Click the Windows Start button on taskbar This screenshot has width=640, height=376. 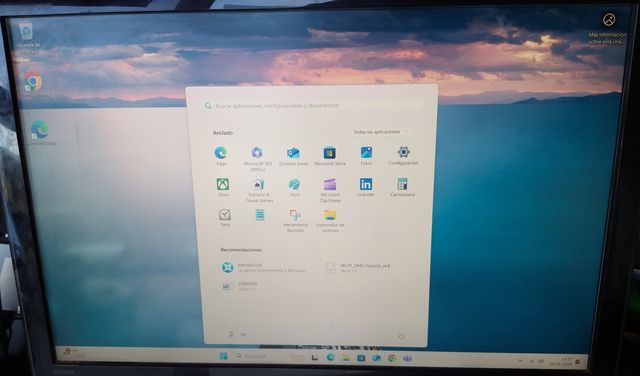pos(223,356)
